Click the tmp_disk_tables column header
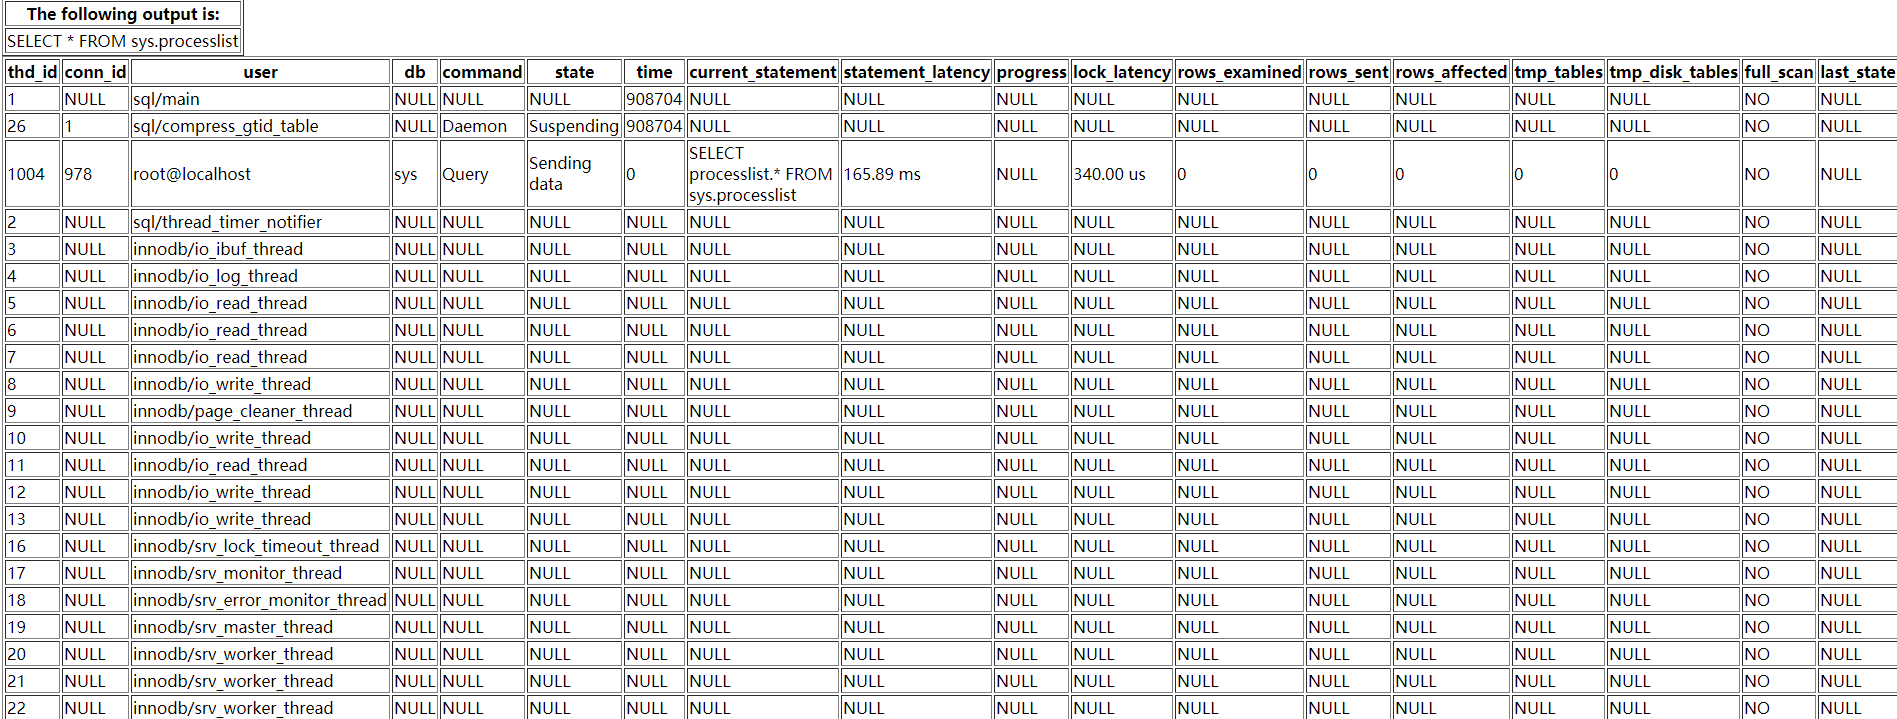1897x719 pixels. [x=1673, y=72]
